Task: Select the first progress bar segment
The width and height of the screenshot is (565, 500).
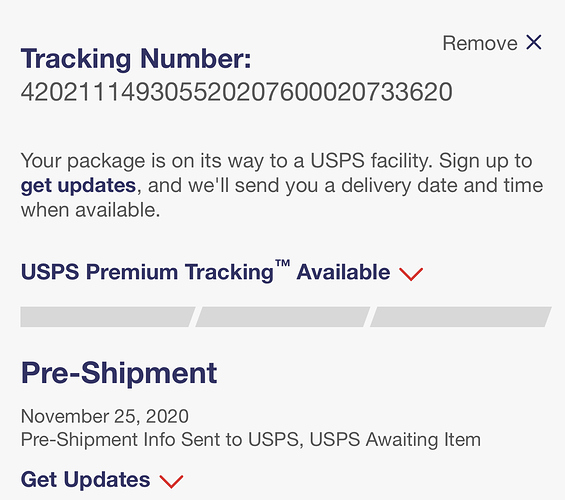Action: click(108, 317)
